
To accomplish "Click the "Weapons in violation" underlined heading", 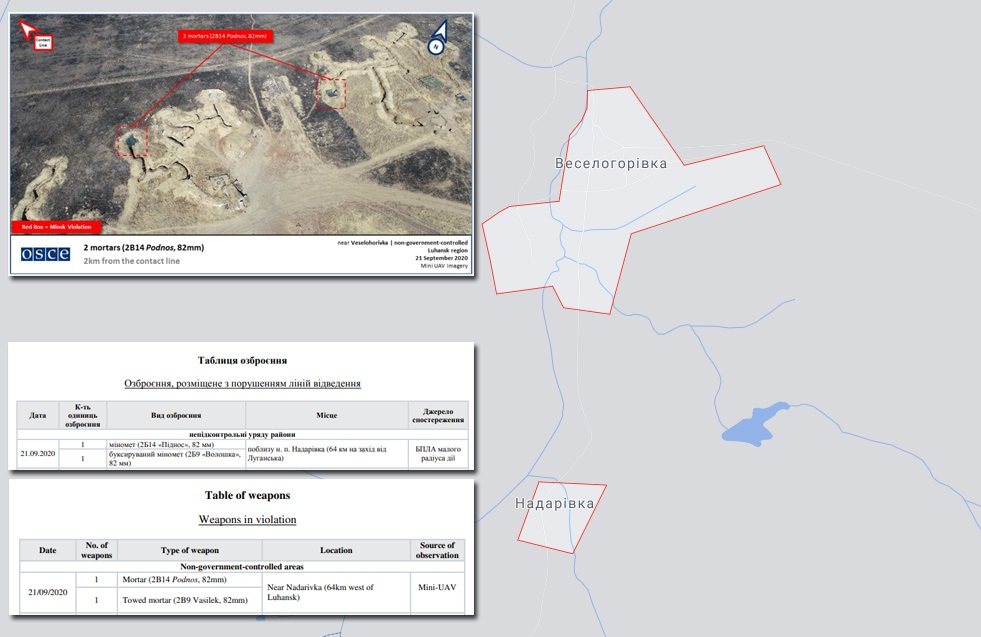I will pos(246,519).
